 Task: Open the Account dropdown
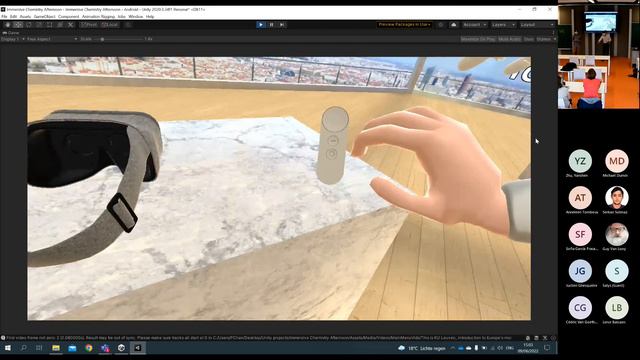(475, 25)
